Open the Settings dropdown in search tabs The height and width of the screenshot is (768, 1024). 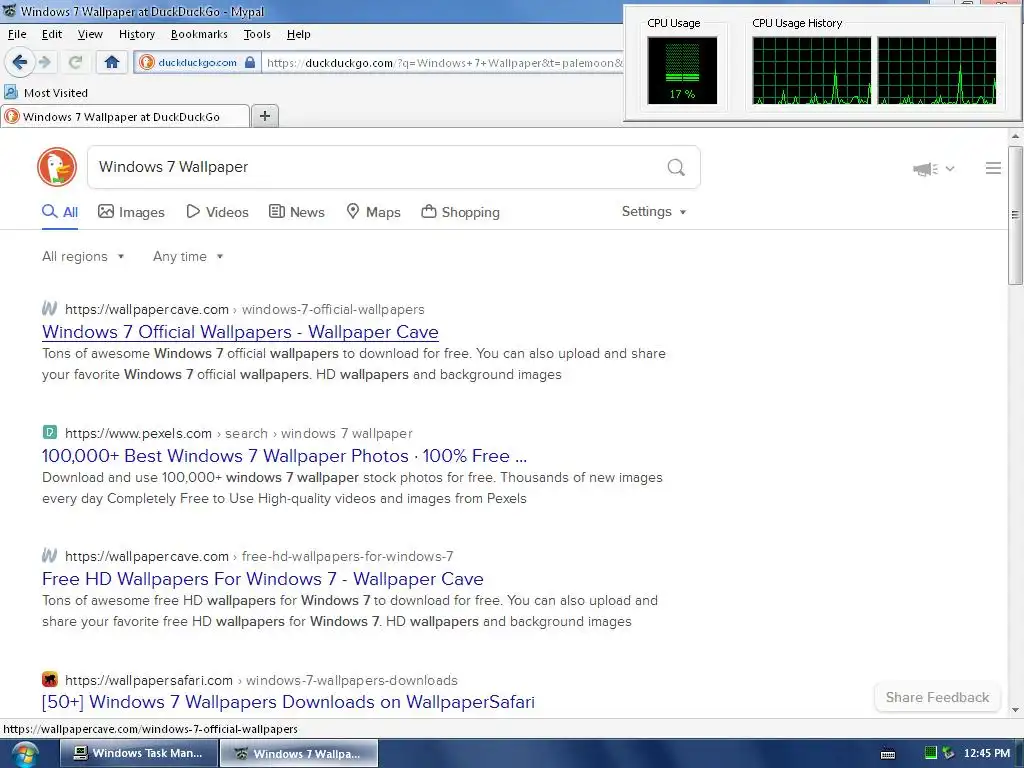(x=654, y=212)
